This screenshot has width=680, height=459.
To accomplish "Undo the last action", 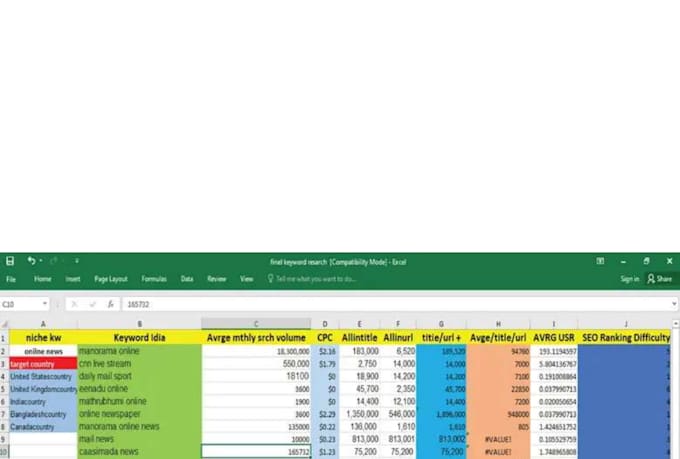I will pyautogui.click(x=31, y=260).
